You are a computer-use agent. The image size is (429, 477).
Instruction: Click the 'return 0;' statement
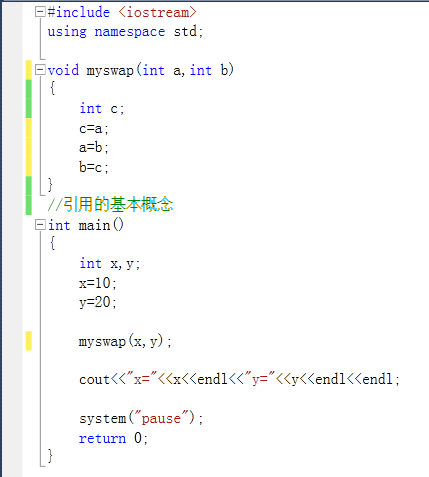(x=113, y=438)
